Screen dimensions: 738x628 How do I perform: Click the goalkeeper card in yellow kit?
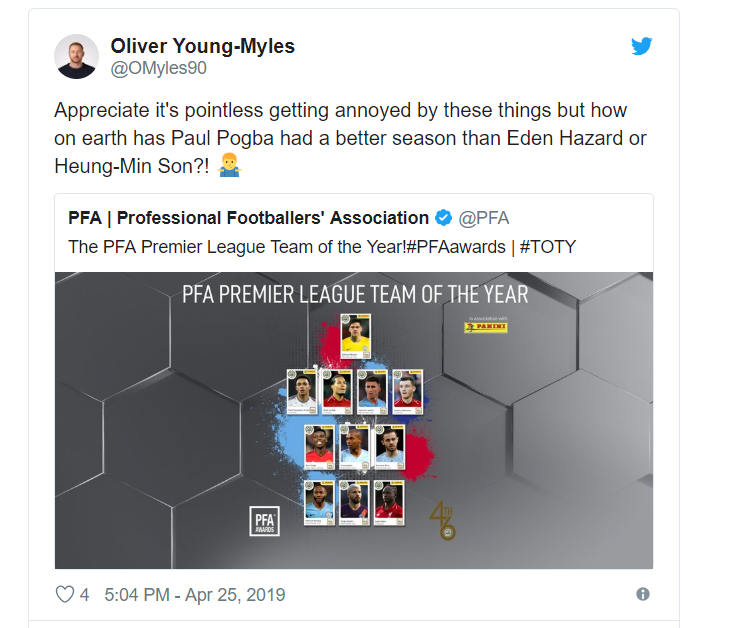[356, 339]
